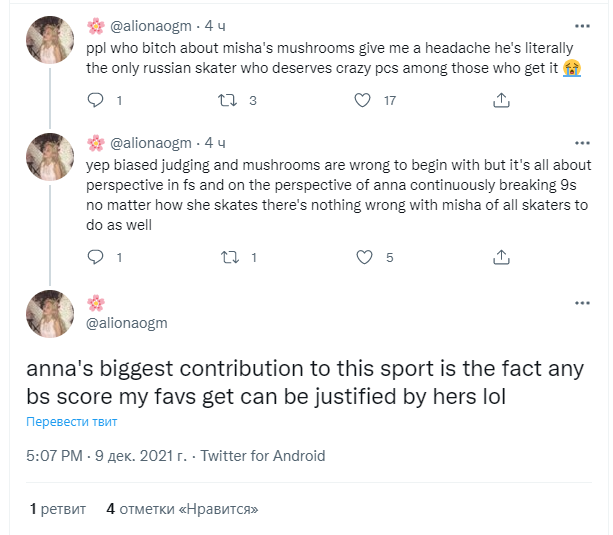Open Twitter for Android source link
Image resolution: width=613 pixels, height=535 pixels.
(x=263, y=456)
